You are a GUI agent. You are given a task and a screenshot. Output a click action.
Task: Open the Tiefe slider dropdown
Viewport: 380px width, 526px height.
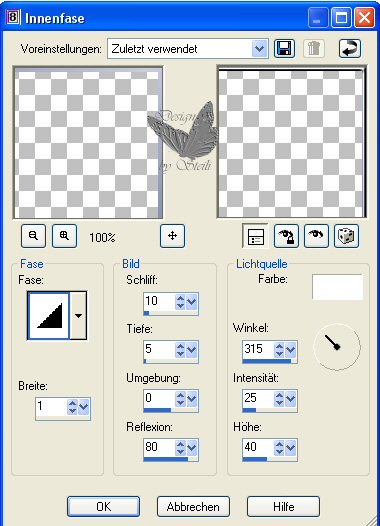pyautogui.click(x=191, y=350)
